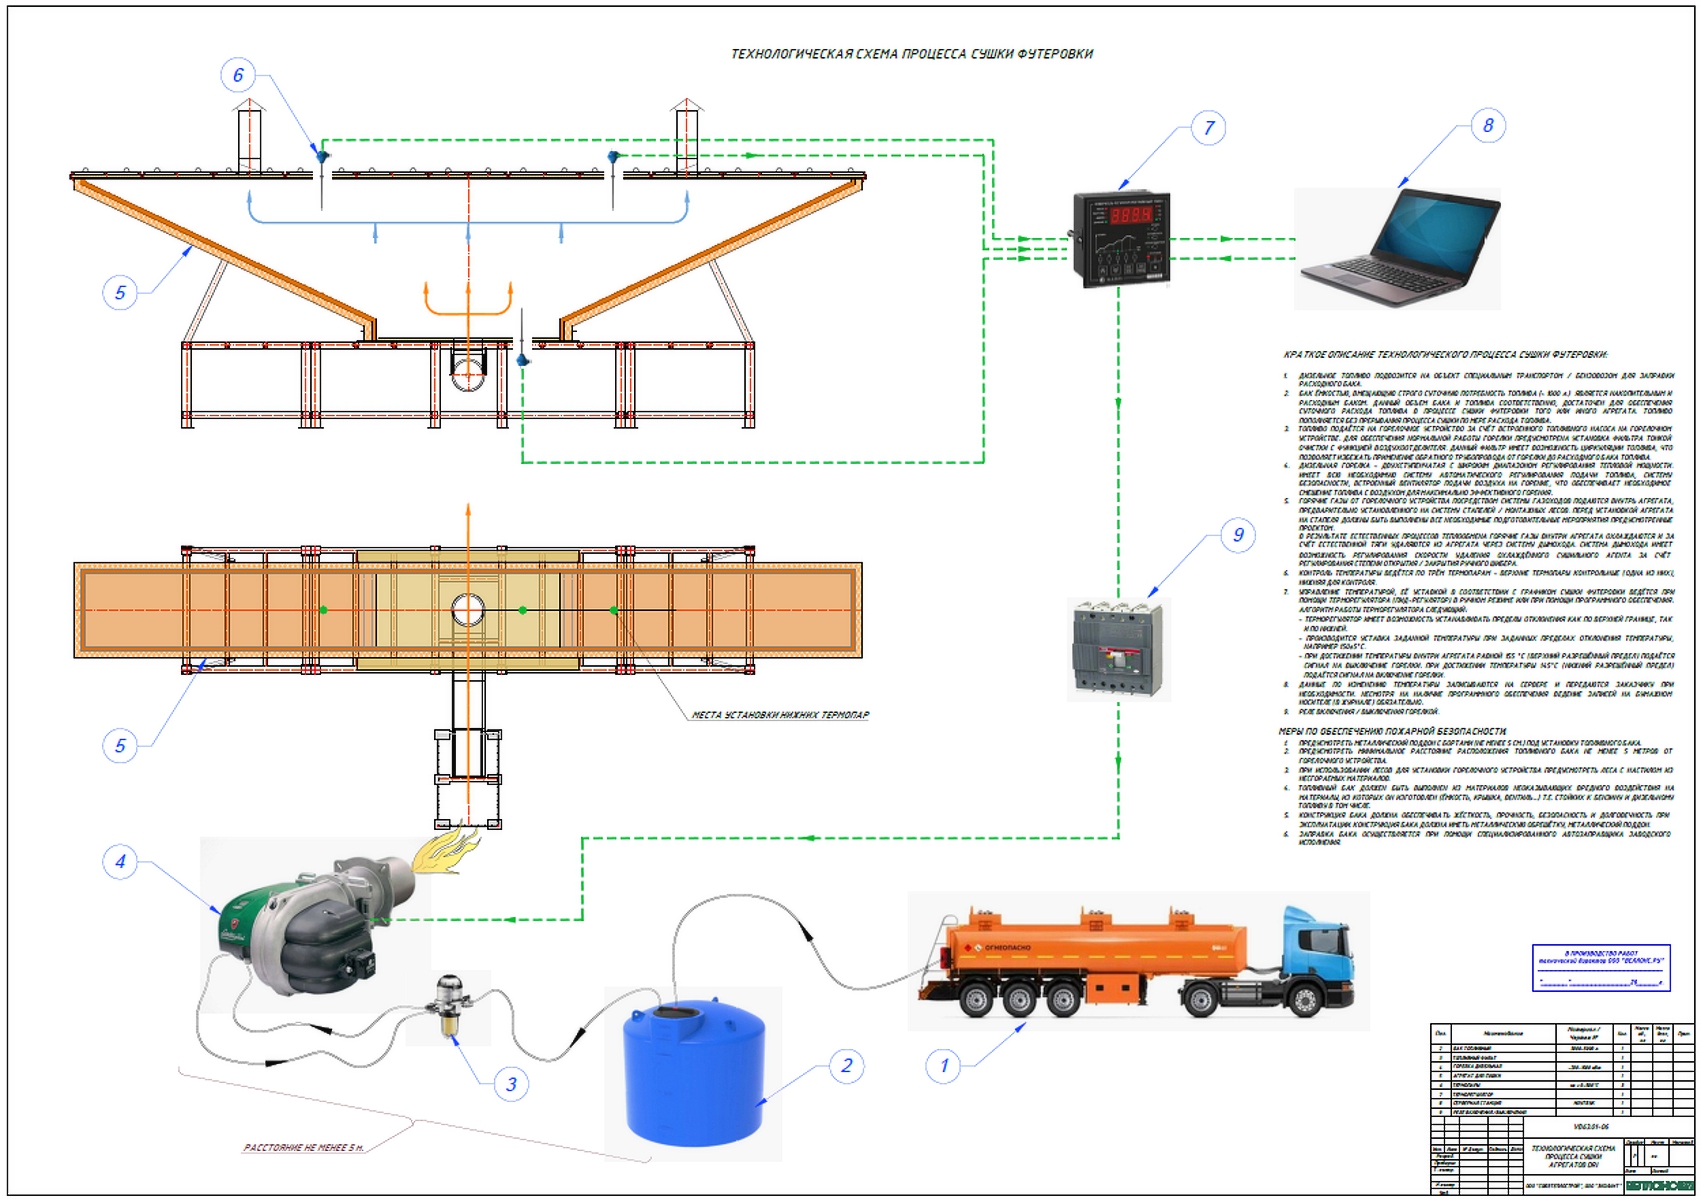Click the drawing title ТЕХНОЛОГИЧЕСКАЯ СХЕМА ПРОЦЕССА СУШКИ ФУТЕРОВКИ

pyautogui.click(x=912, y=54)
